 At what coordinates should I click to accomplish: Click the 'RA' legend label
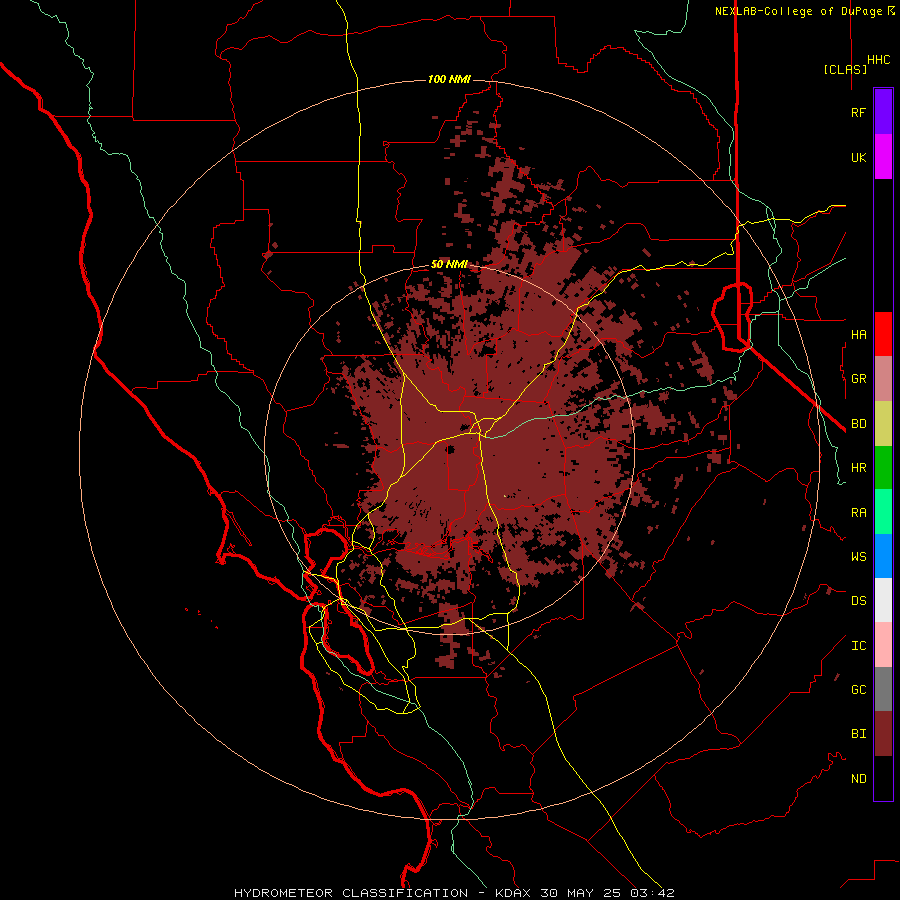[x=858, y=513]
